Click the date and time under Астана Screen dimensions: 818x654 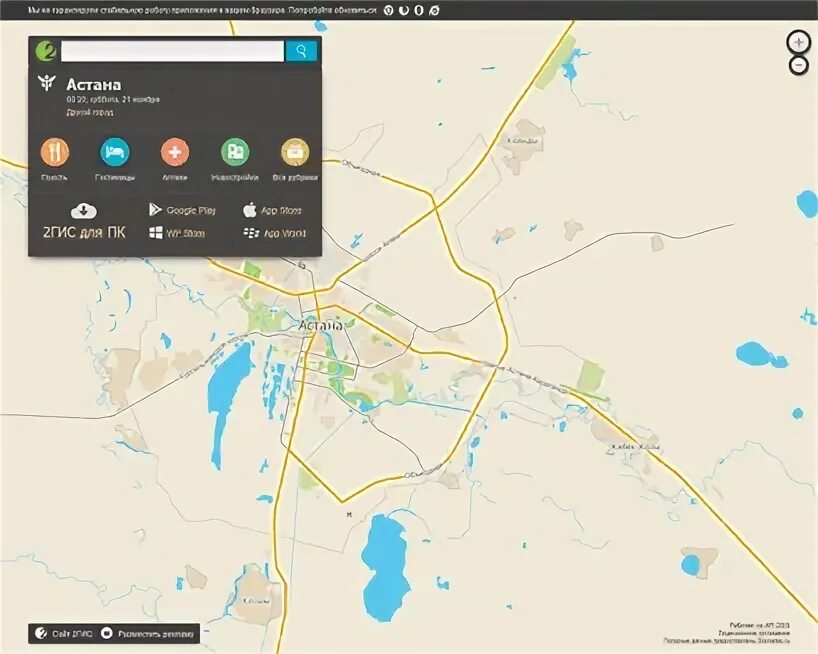[113, 99]
